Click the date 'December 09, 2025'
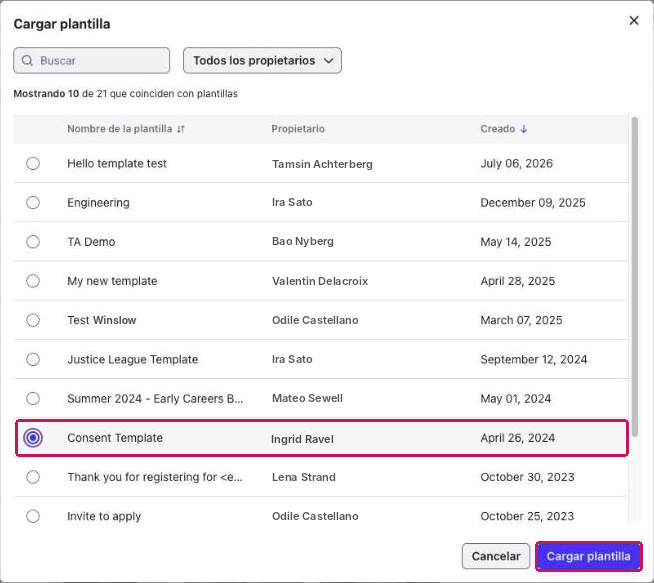Viewport: 654px width, 583px height. tap(533, 203)
